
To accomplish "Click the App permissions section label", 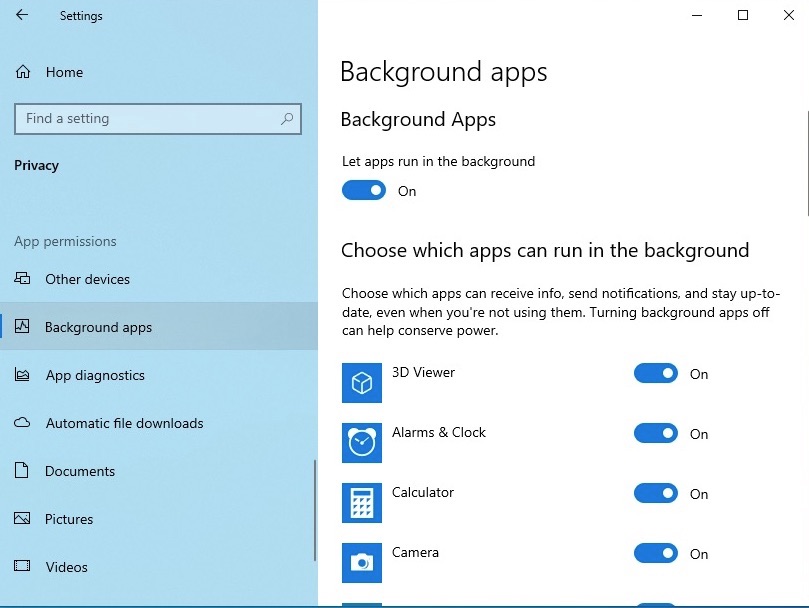I will [65, 241].
